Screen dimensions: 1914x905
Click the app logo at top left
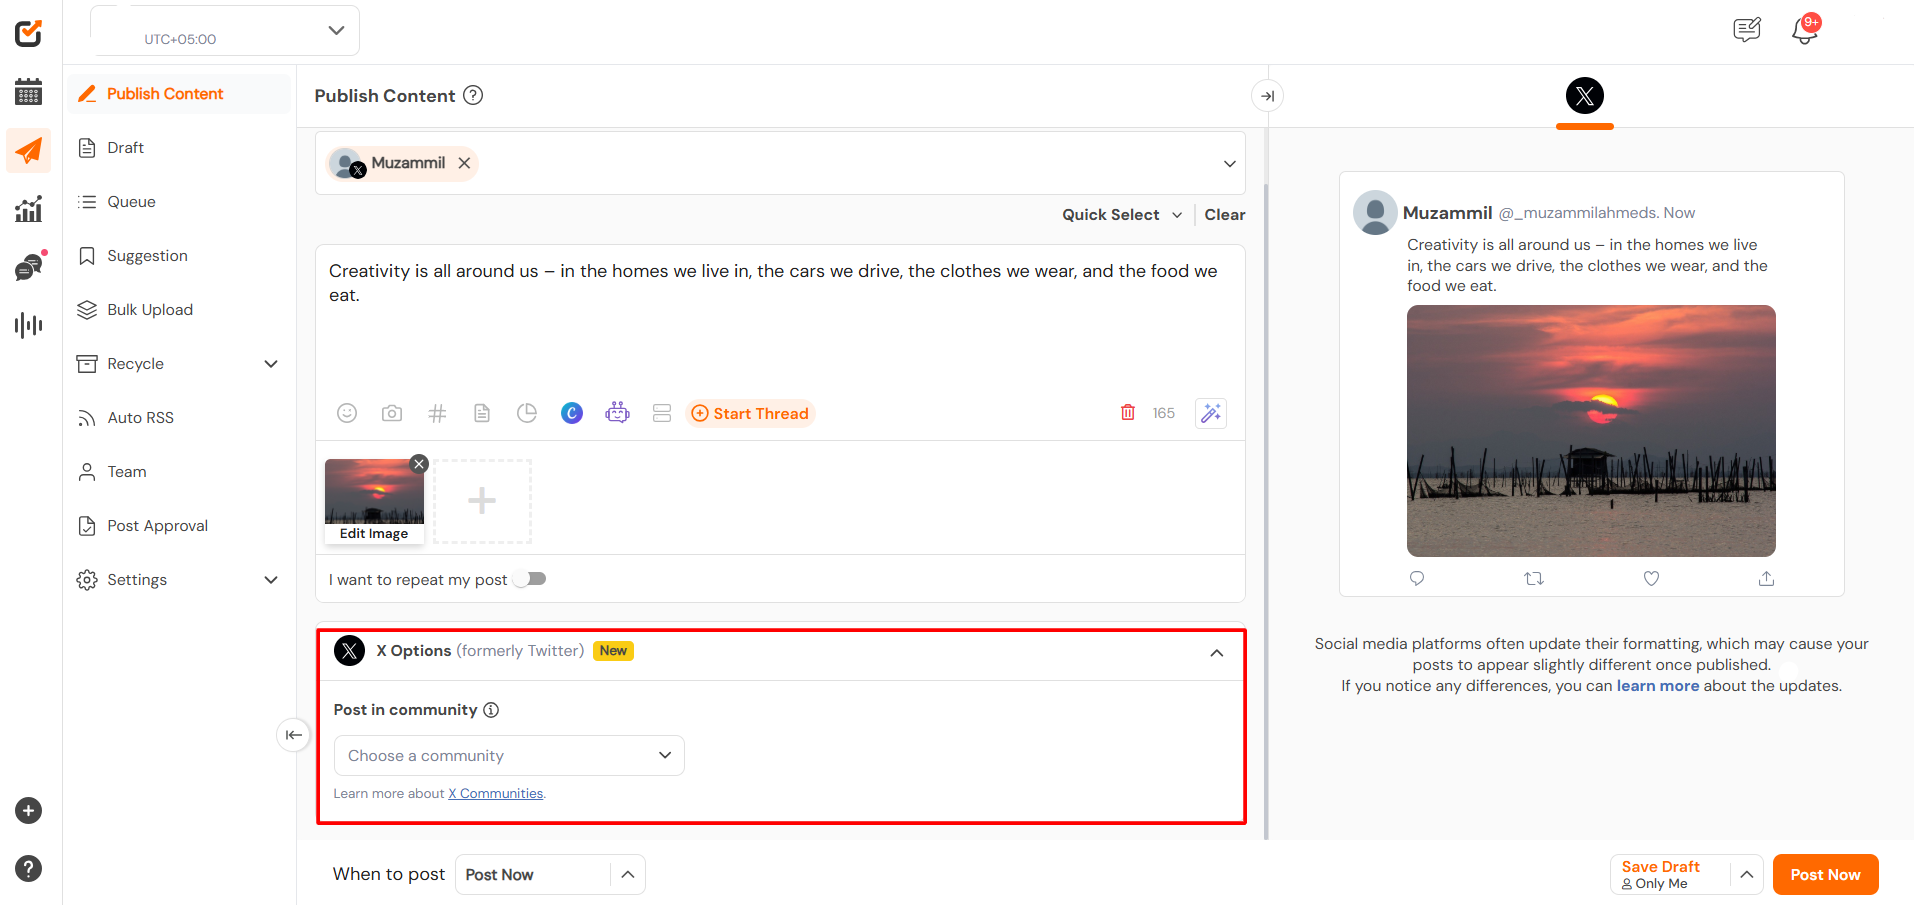coord(28,33)
